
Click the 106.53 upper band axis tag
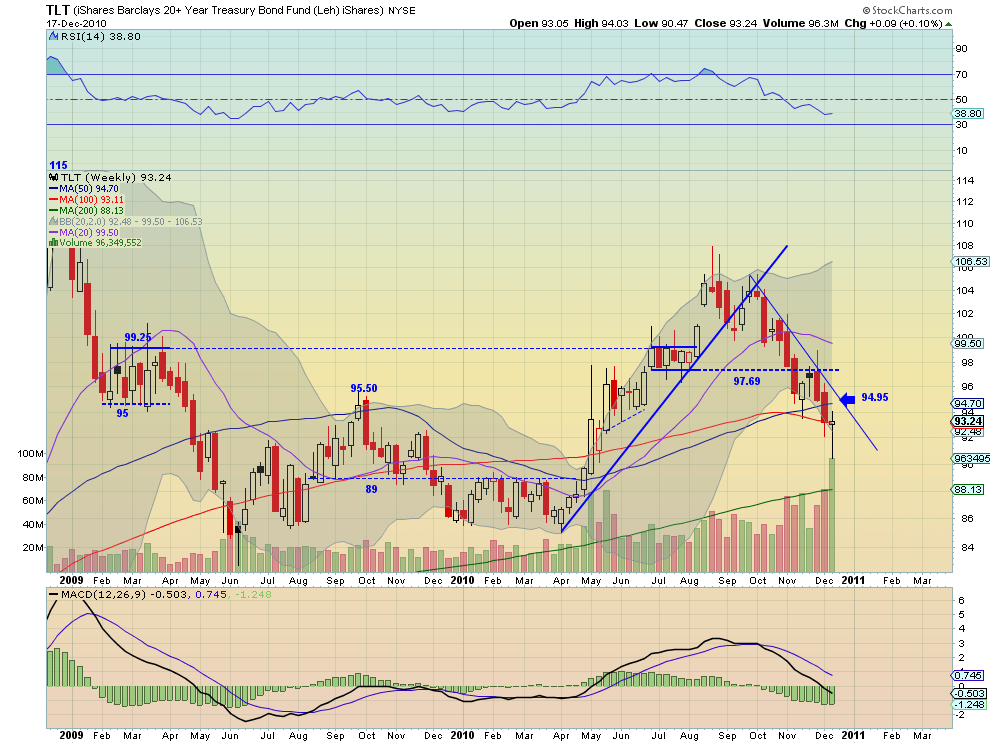(x=971, y=261)
